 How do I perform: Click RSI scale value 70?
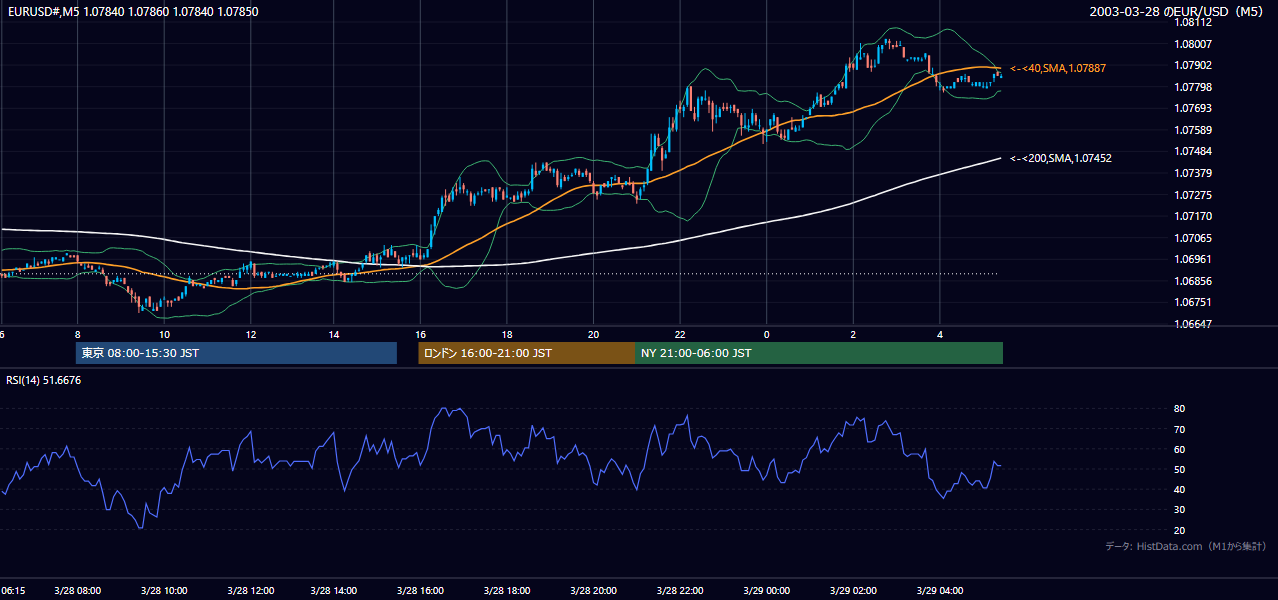coord(1179,429)
